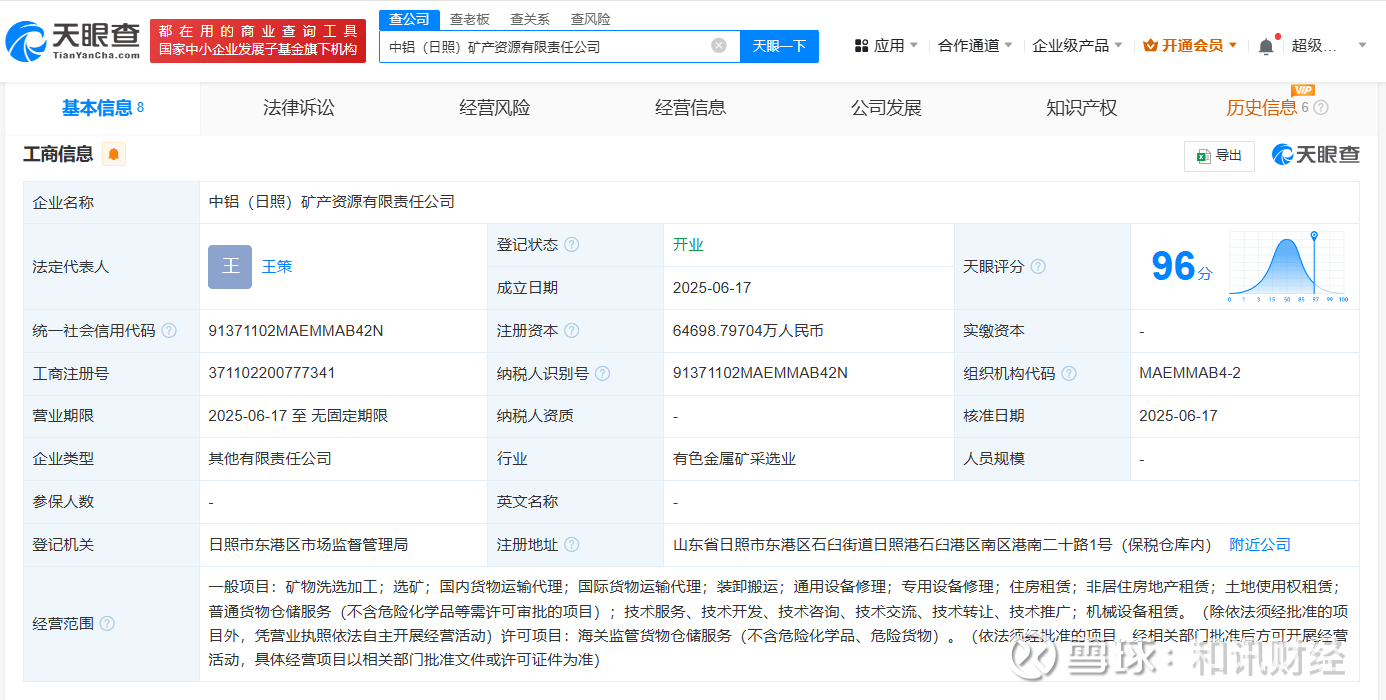Screen dimensions: 1386x700
Task: Click help icon beside 经营范围
Action: pyautogui.click(x=107, y=624)
